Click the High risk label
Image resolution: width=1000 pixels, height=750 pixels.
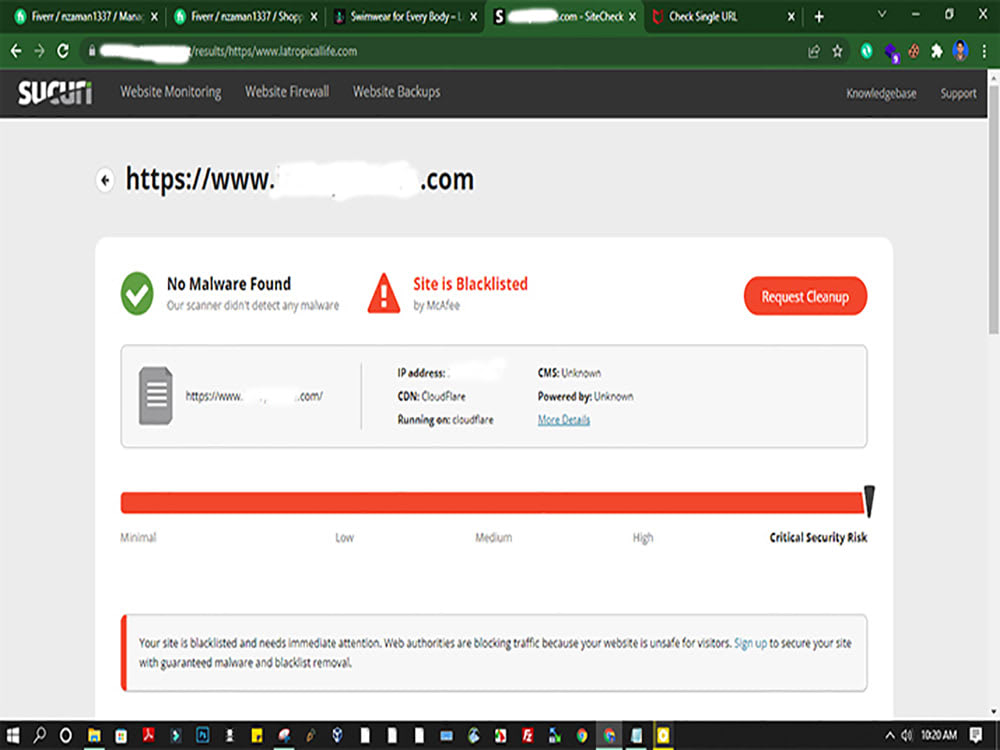click(643, 538)
